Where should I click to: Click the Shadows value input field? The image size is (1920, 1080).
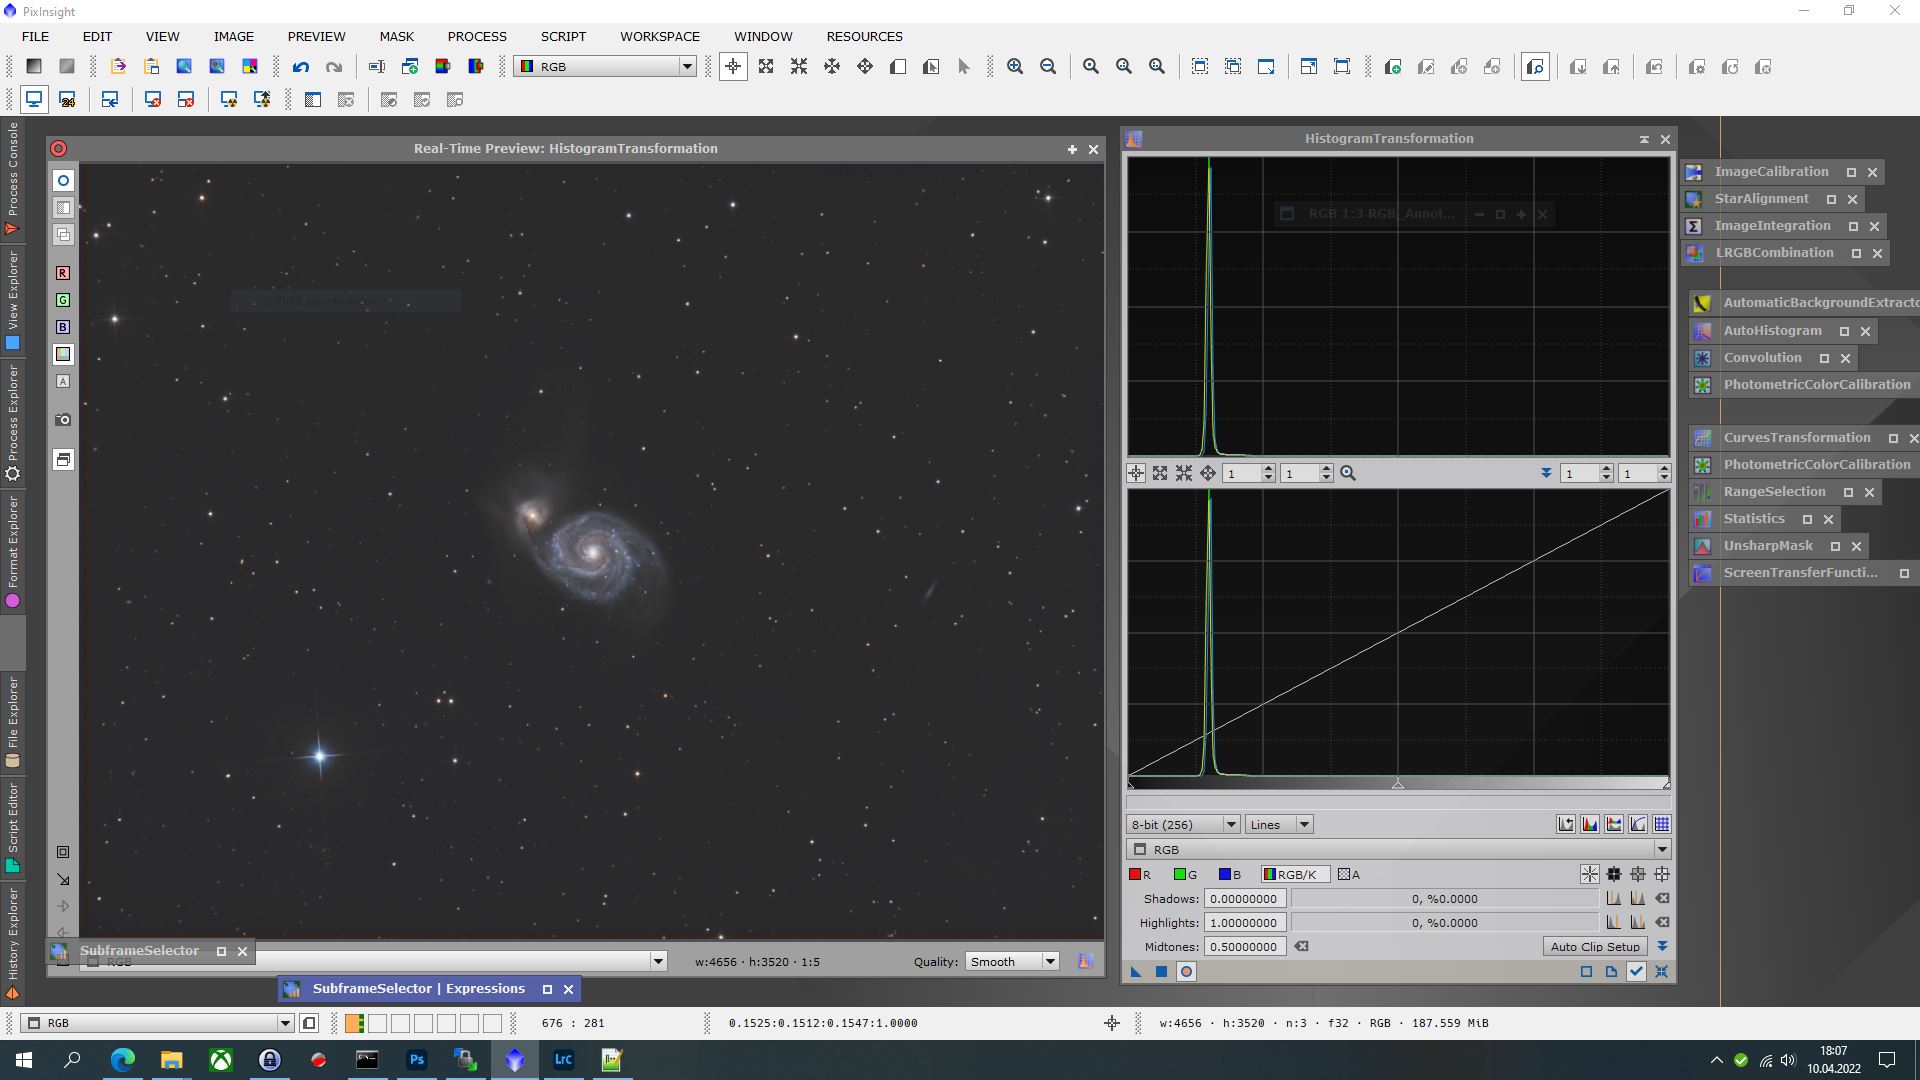pos(1244,898)
